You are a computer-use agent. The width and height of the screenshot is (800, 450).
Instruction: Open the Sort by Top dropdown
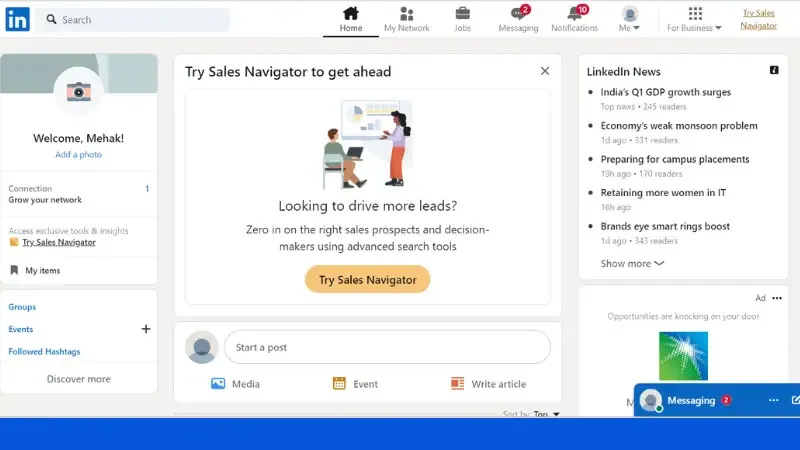531,414
